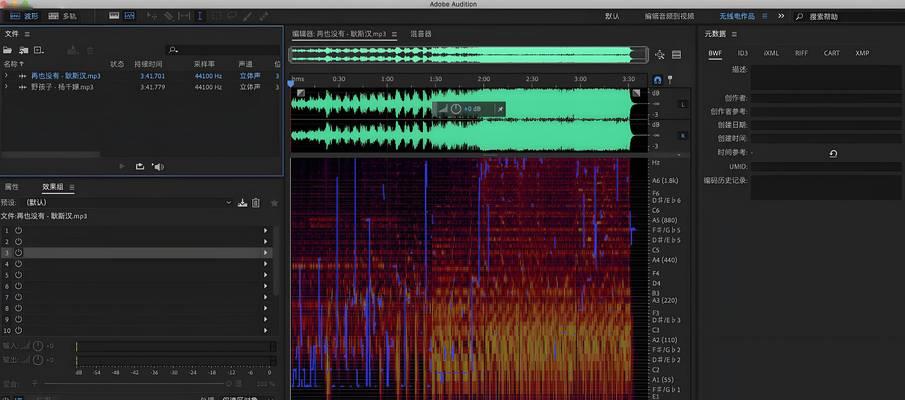
Task: Open the 文件 panel menu
Action: 27,35
